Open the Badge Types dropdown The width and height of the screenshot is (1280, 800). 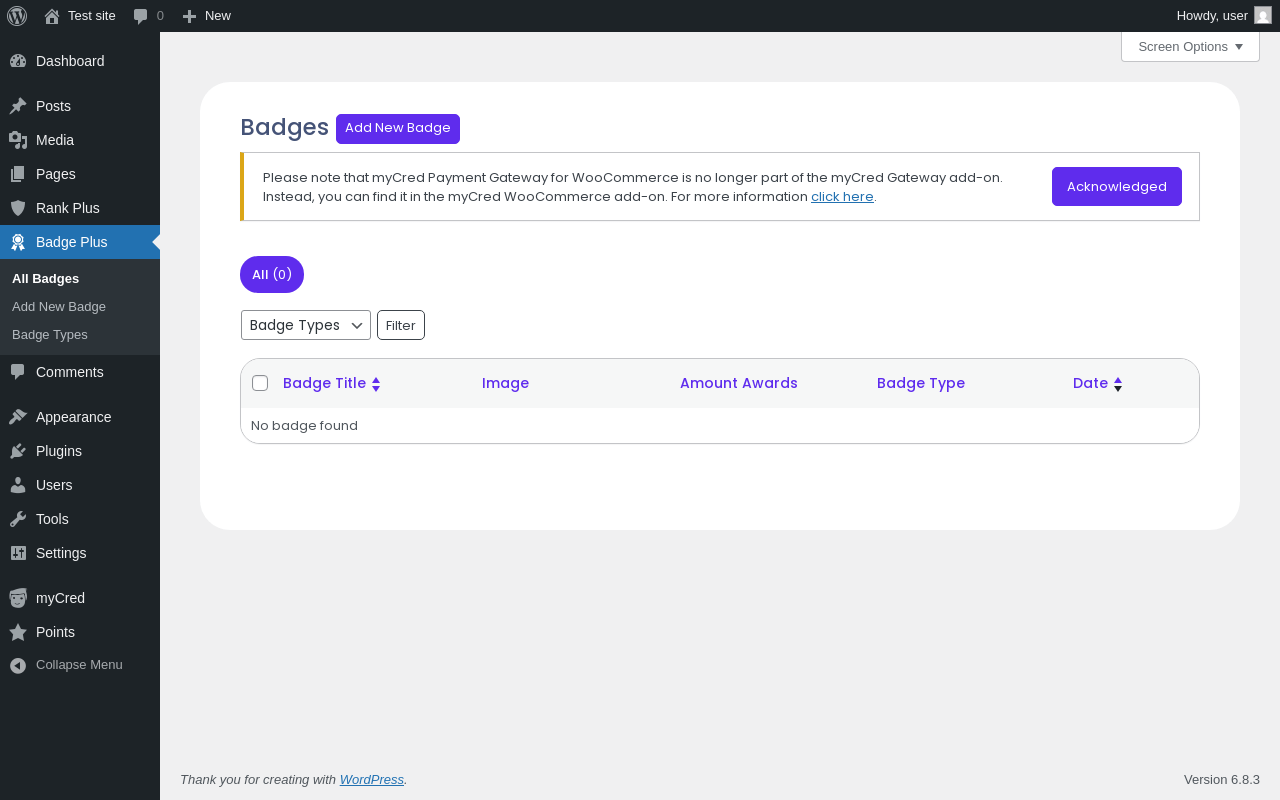coord(305,325)
